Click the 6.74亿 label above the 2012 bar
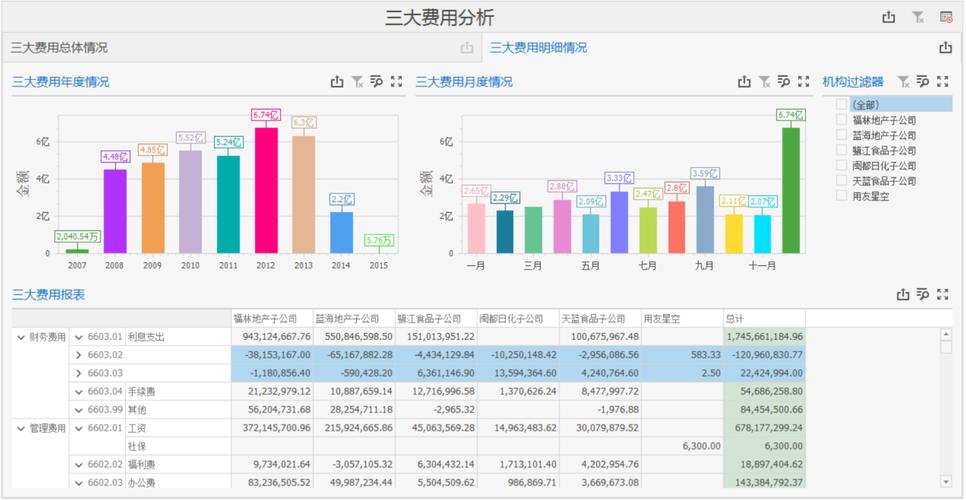966x500 pixels. point(266,115)
